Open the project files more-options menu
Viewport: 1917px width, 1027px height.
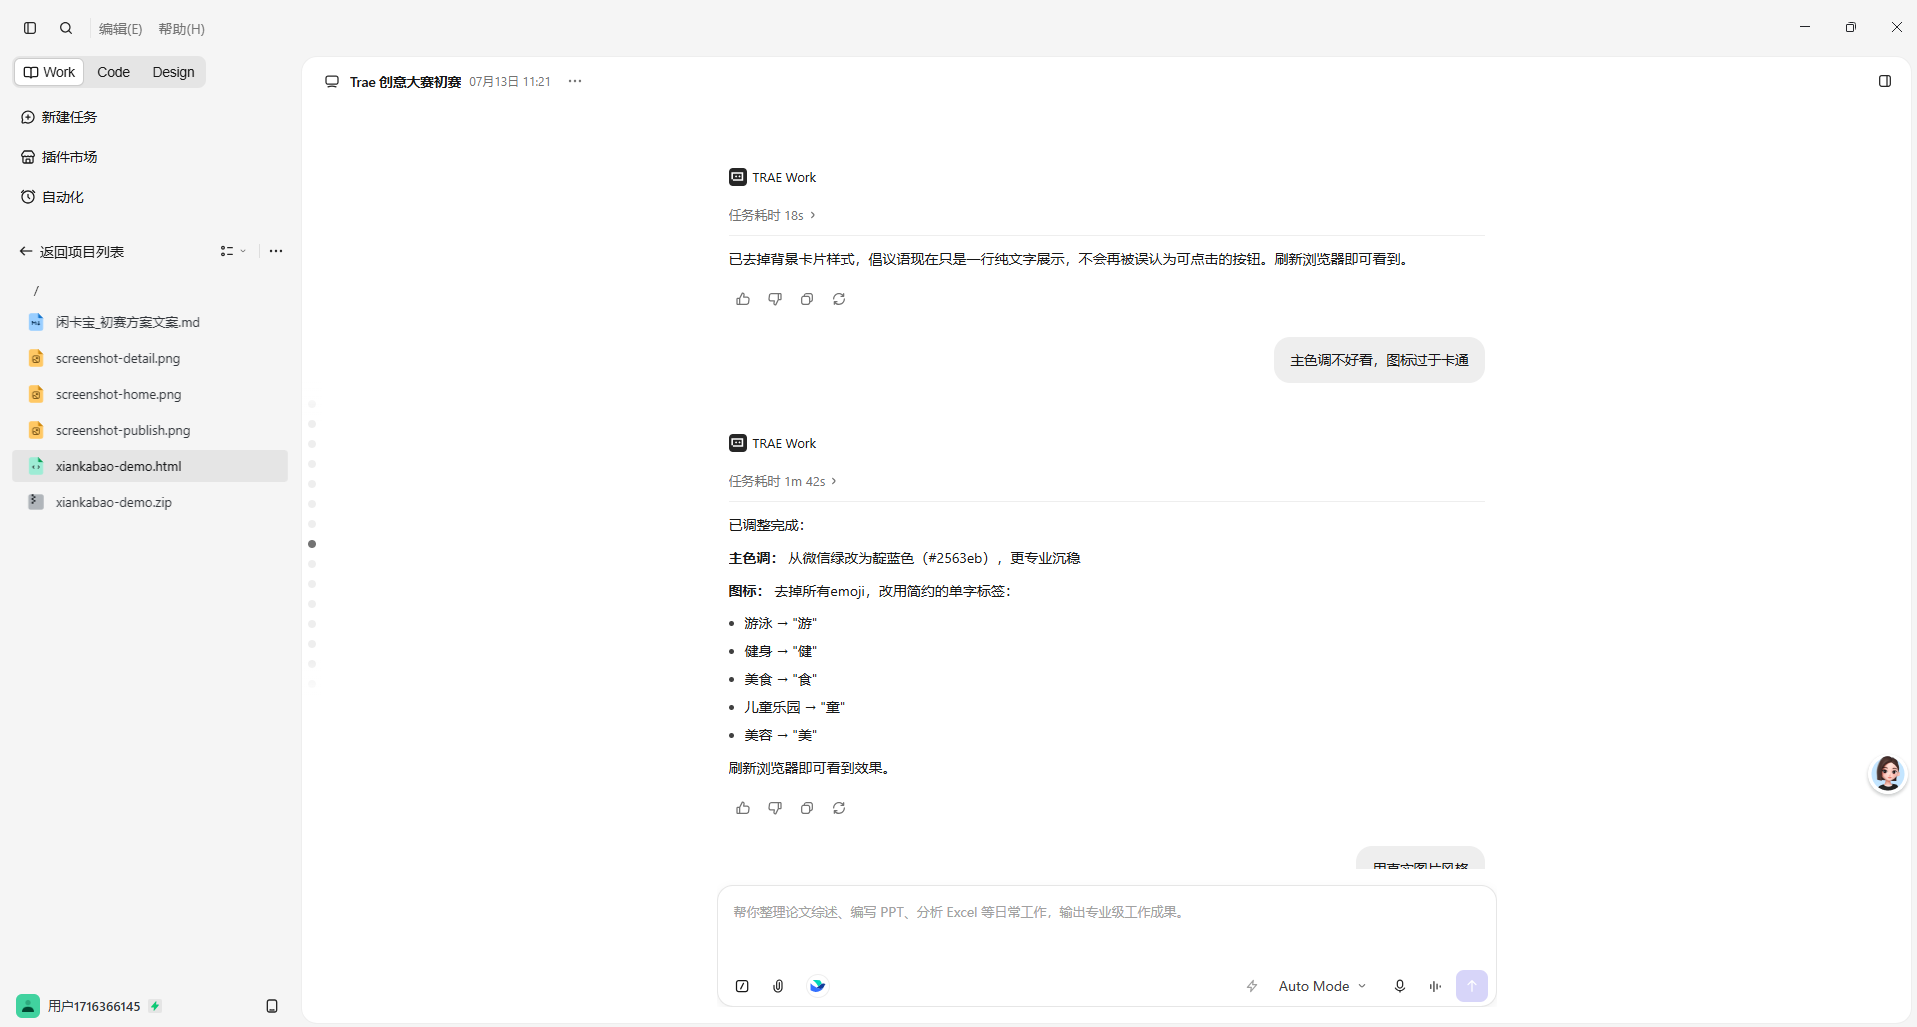(276, 251)
